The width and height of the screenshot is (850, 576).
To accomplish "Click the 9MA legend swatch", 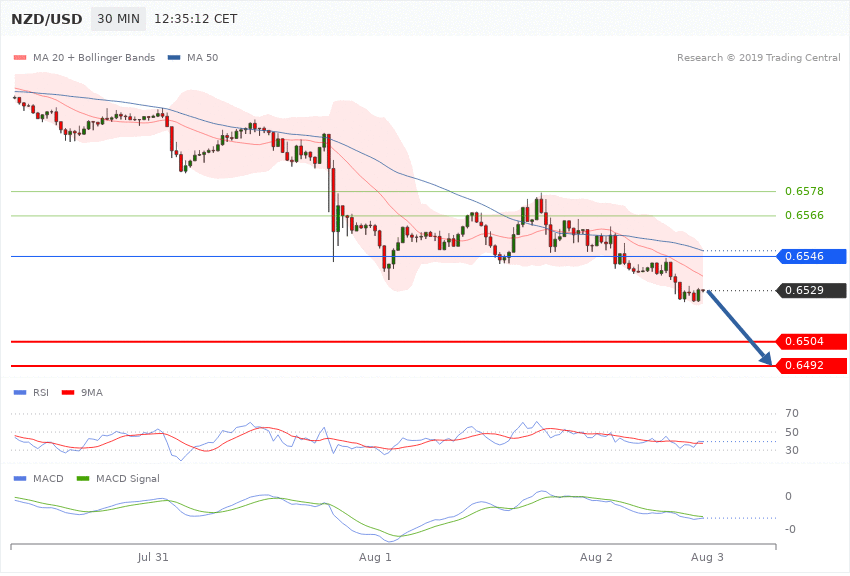I will coord(68,392).
